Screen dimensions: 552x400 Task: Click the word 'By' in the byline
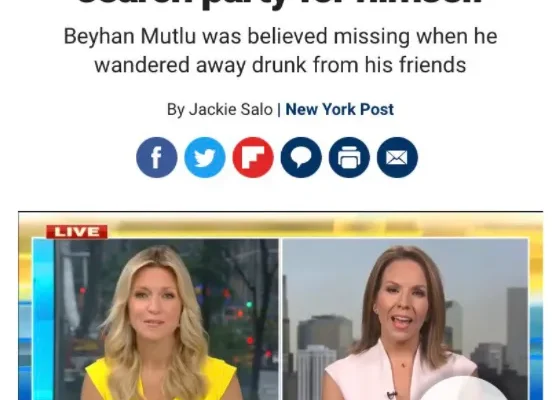click(x=176, y=110)
